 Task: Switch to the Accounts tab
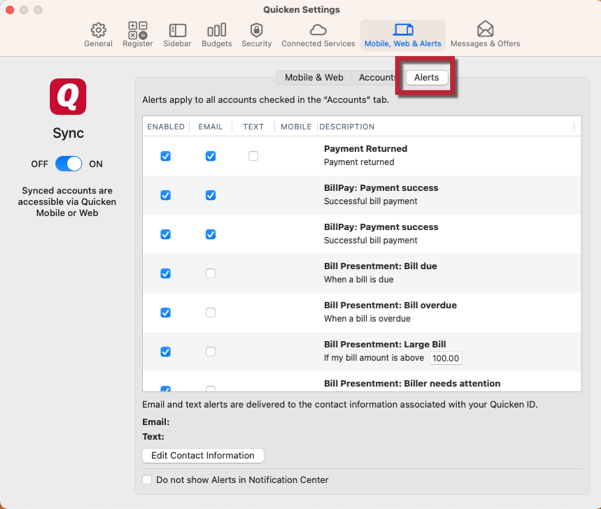tap(377, 77)
